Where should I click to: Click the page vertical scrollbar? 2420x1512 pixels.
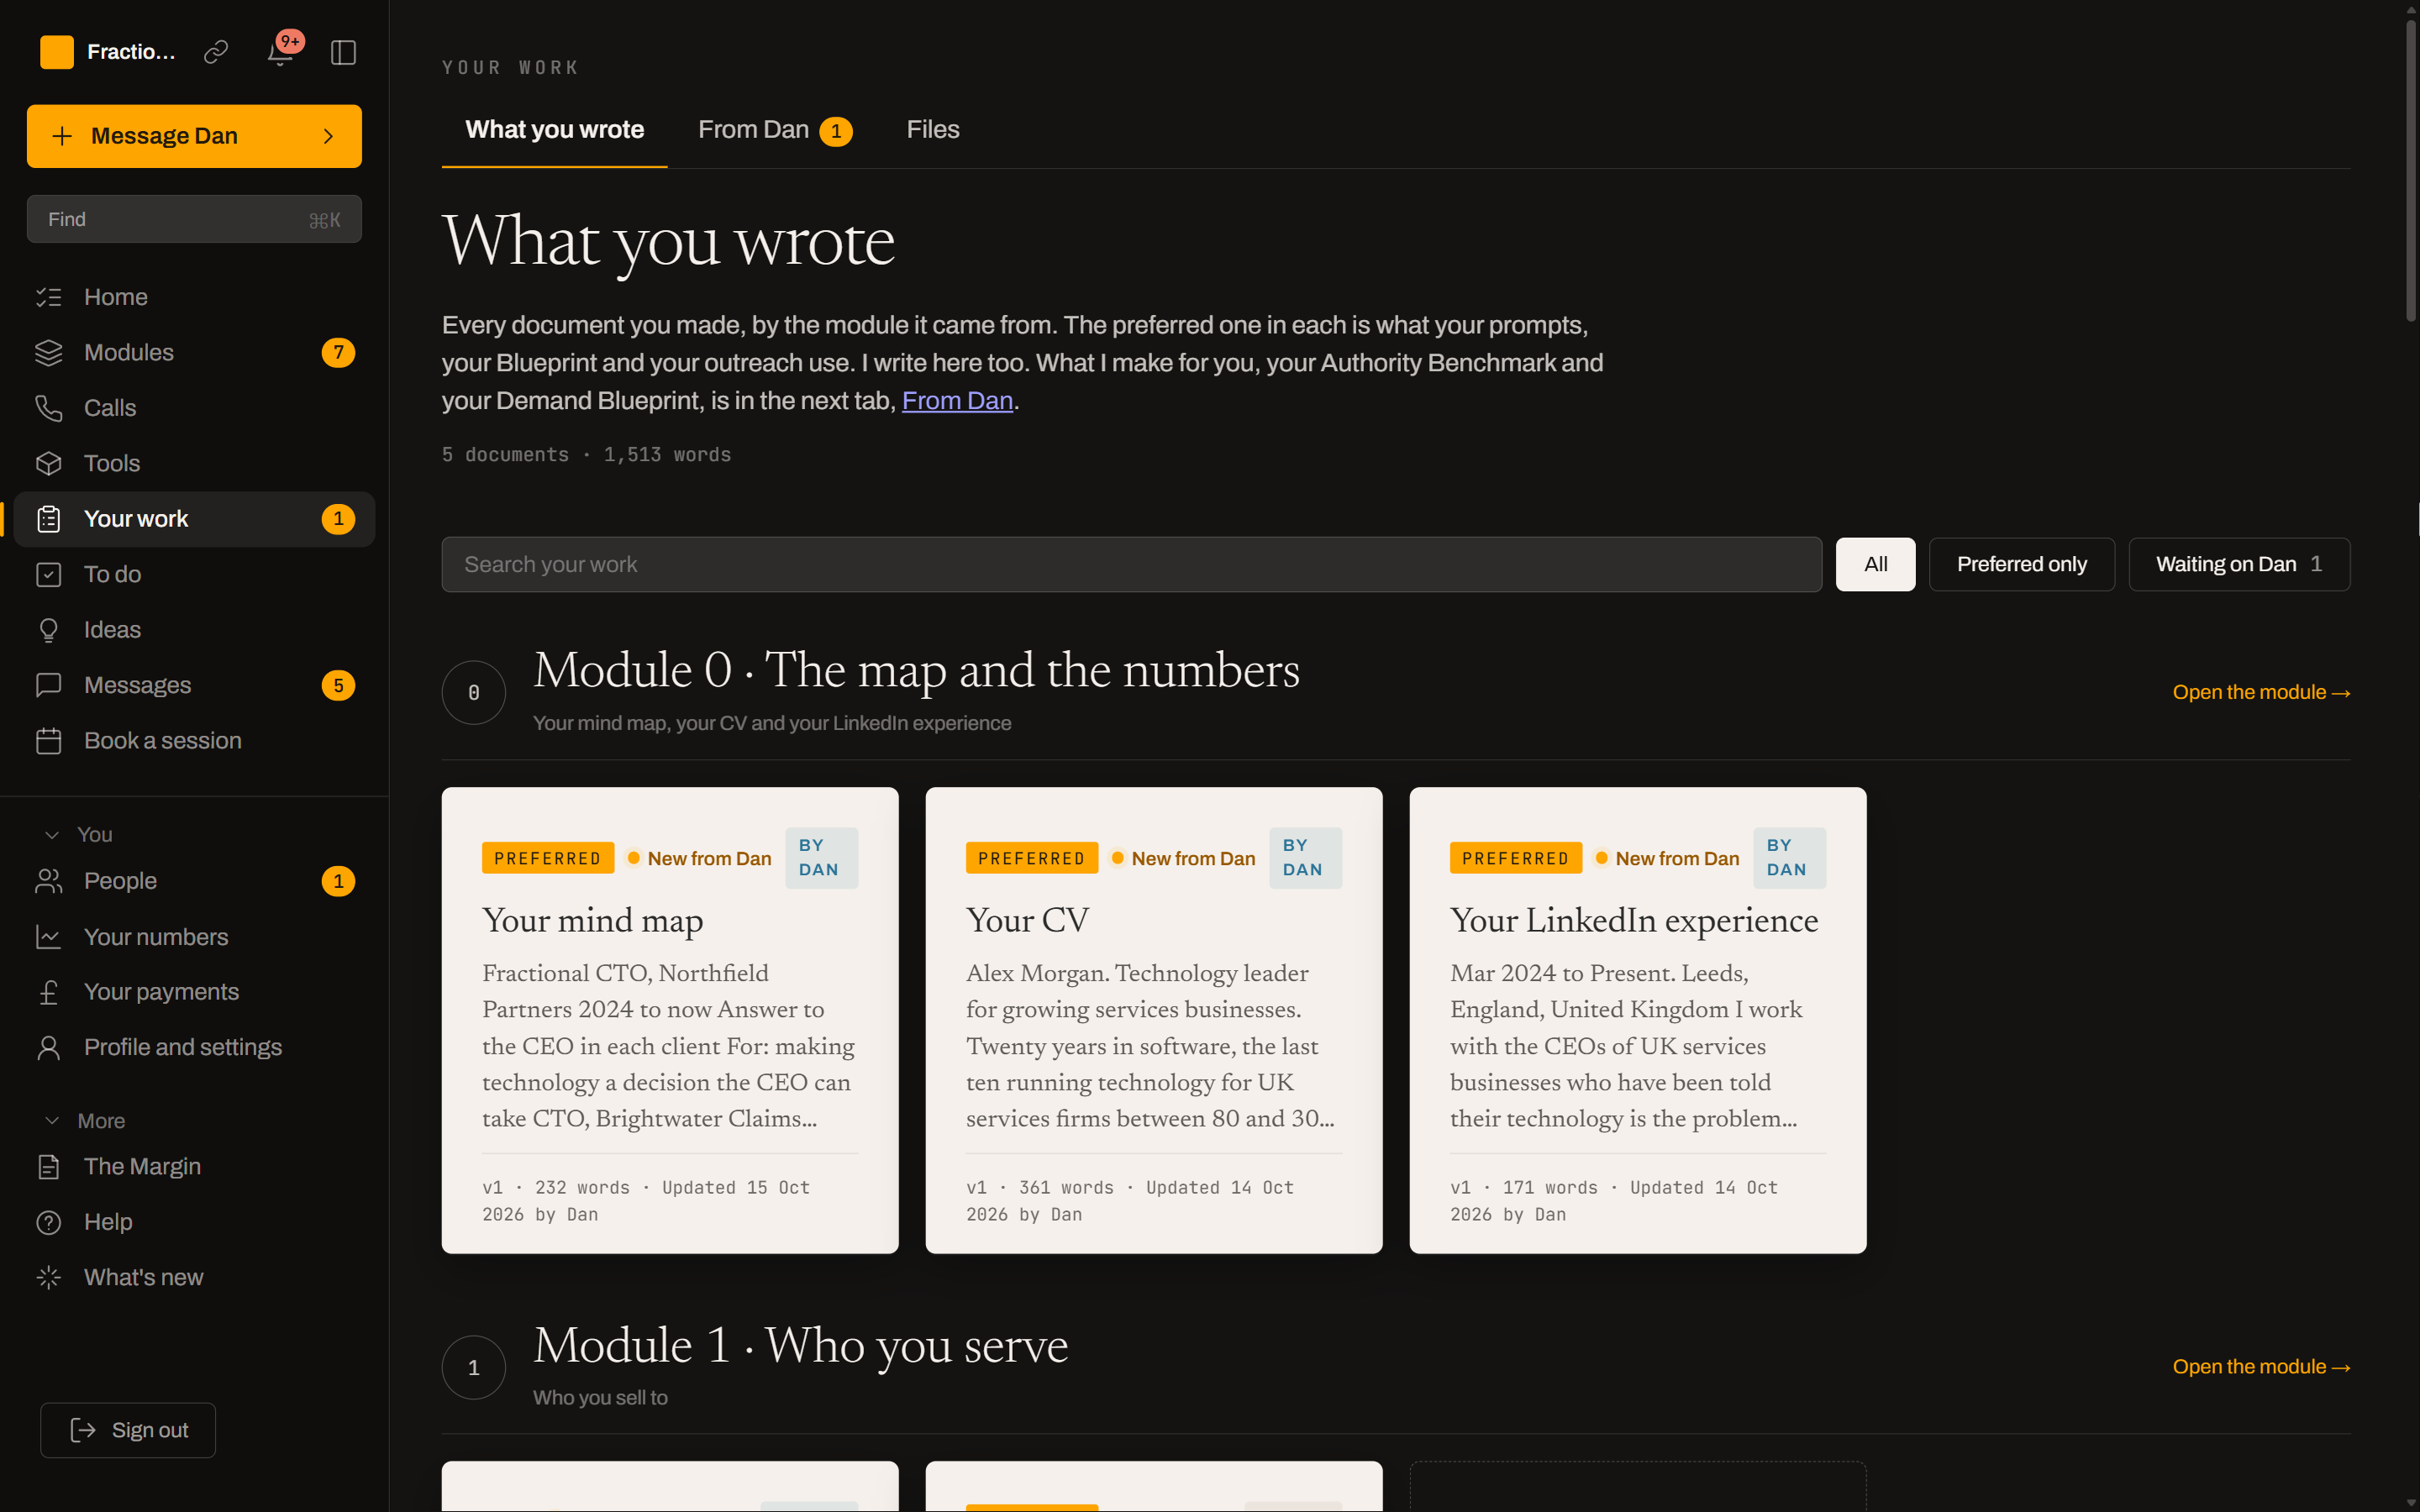click(x=2410, y=170)
